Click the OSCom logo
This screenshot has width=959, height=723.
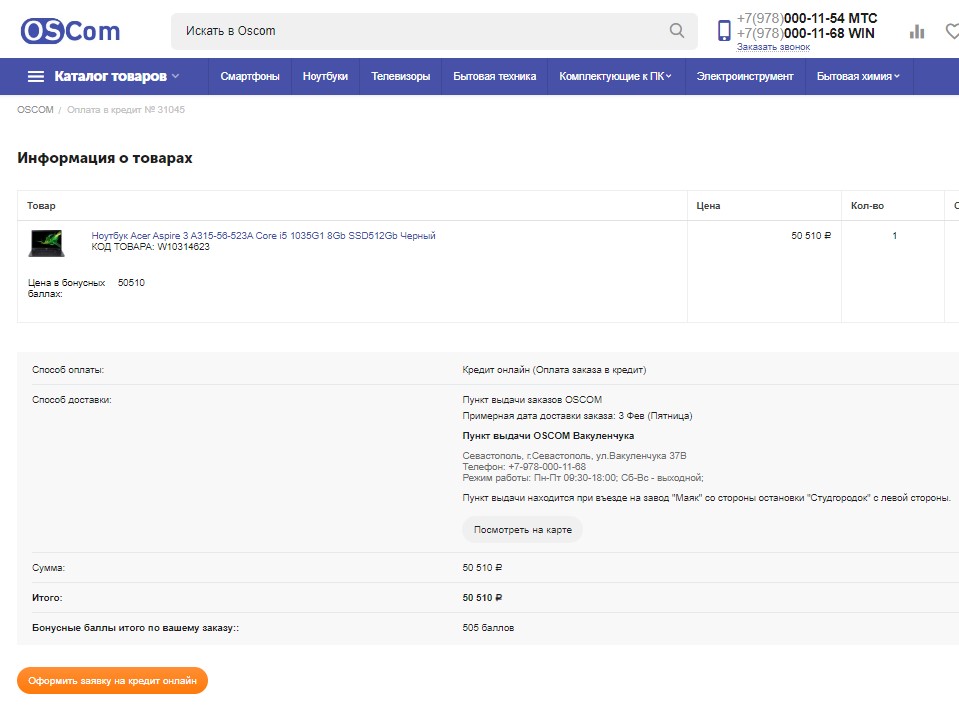(x=70, y=31)
